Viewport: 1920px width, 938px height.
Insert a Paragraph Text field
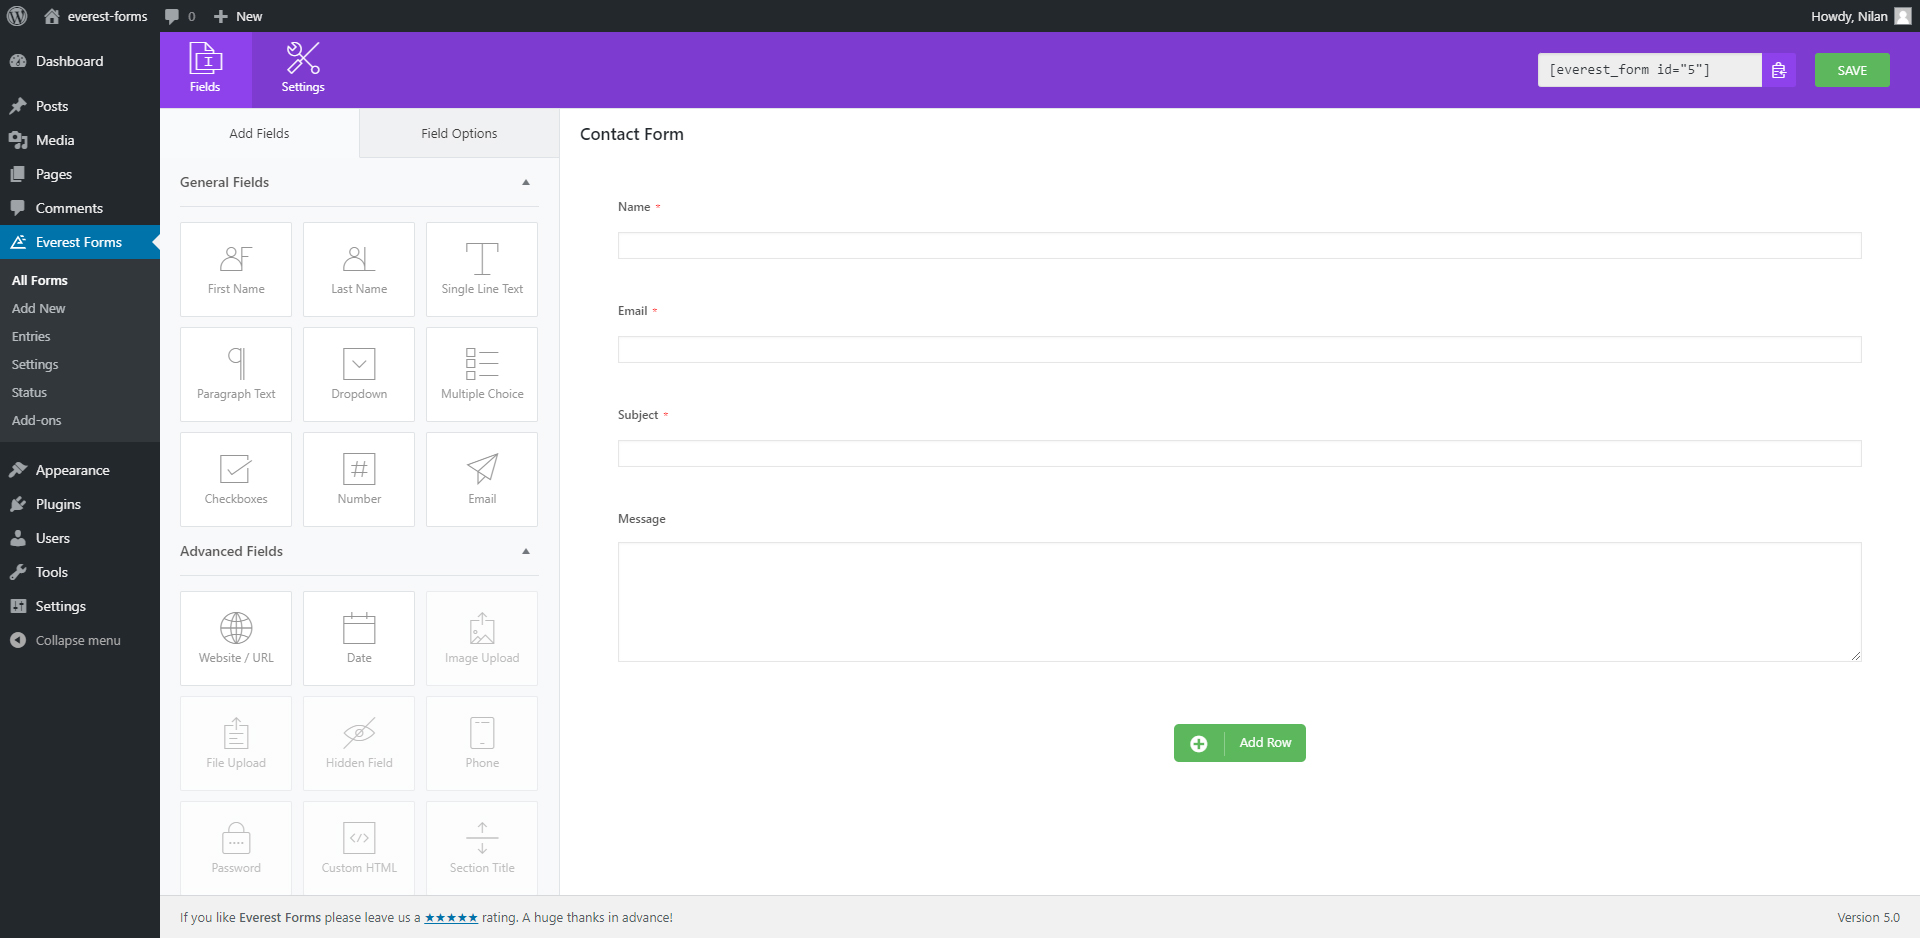pyautogui.click(x=236, y=374)
